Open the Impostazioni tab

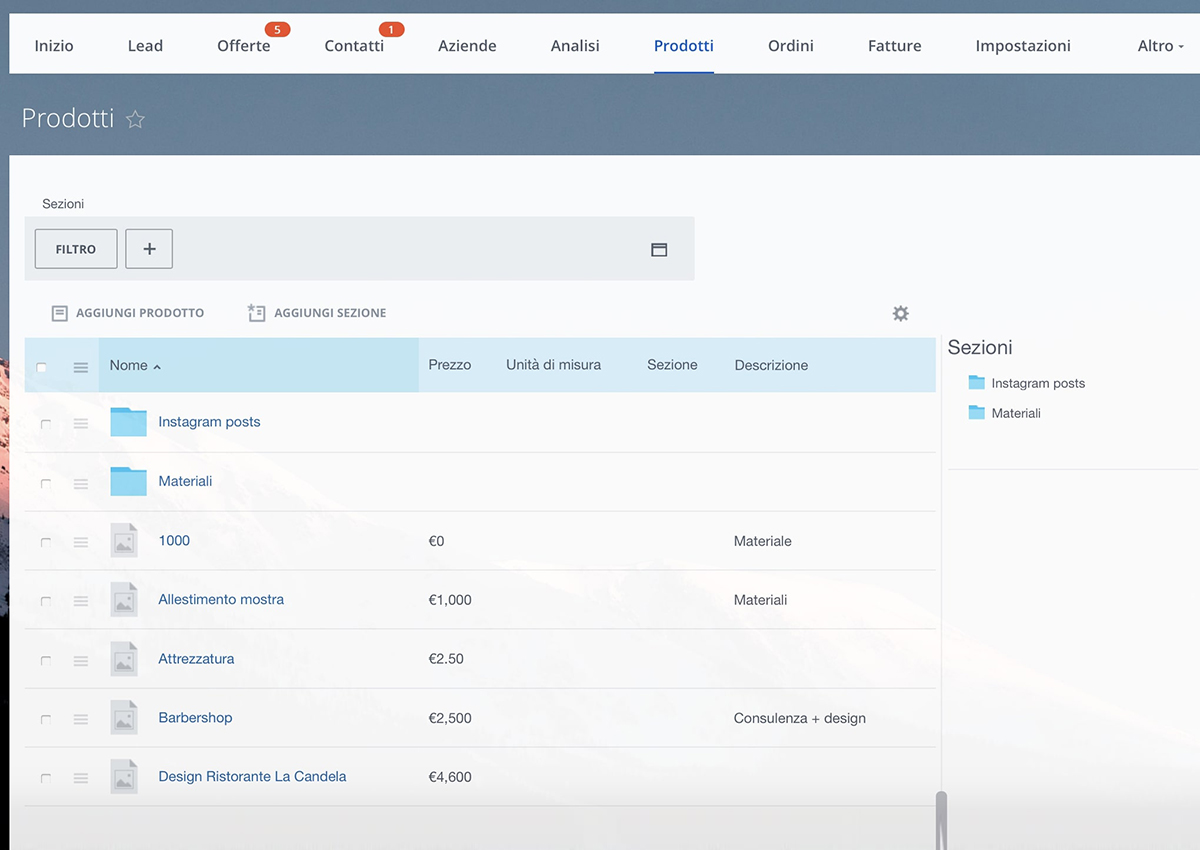[1023, 46]
